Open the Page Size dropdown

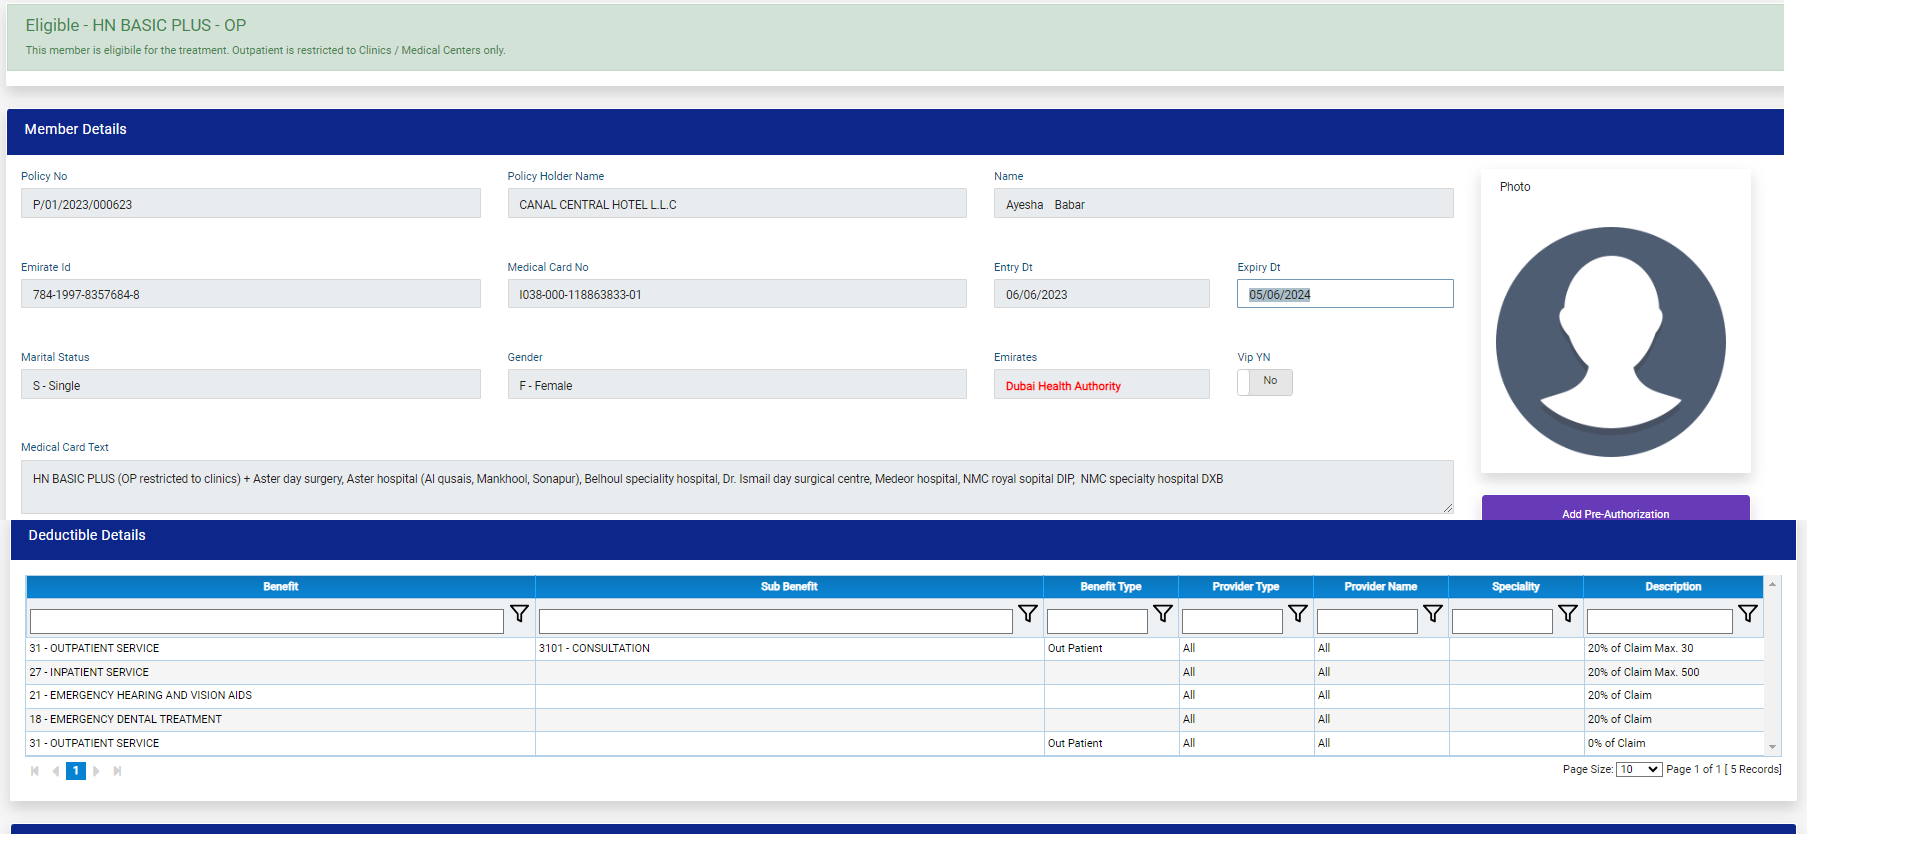(1638, 770)
